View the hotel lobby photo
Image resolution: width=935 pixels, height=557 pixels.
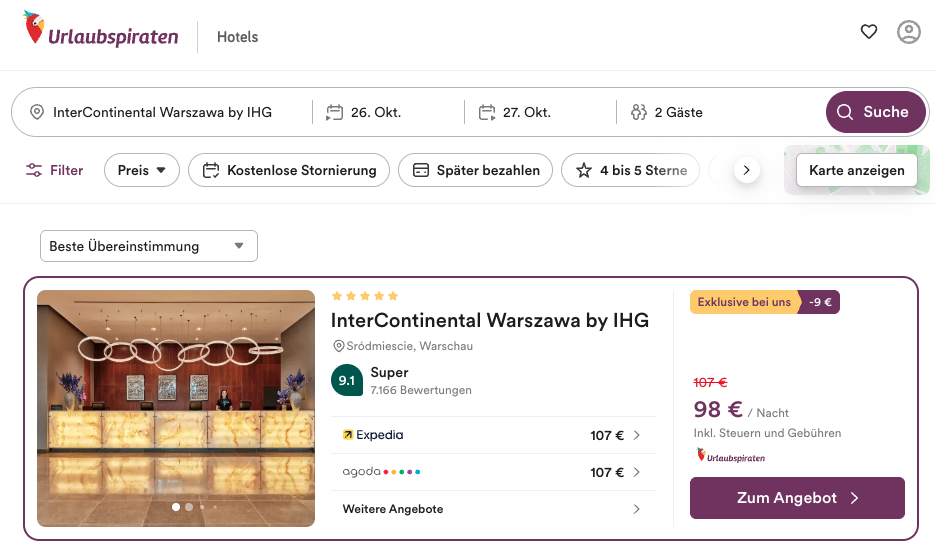click(176, 409)
